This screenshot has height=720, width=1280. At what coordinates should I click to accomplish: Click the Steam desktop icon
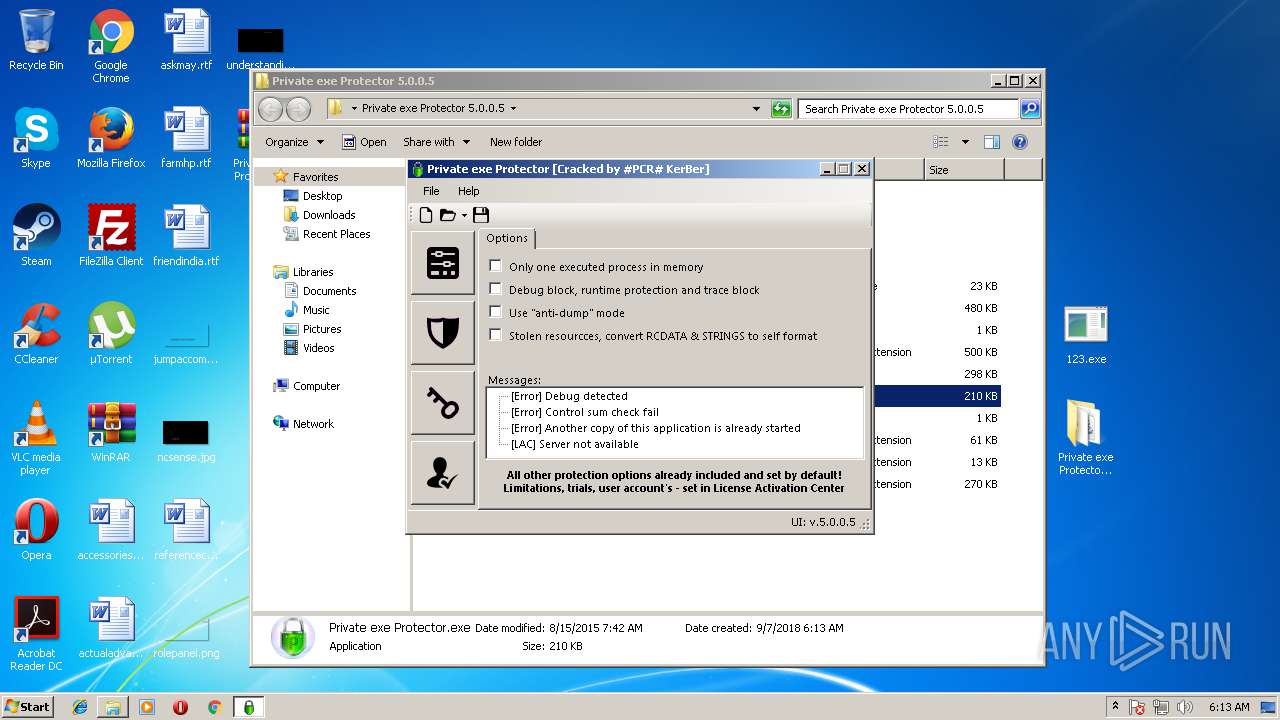coord(36,236)
